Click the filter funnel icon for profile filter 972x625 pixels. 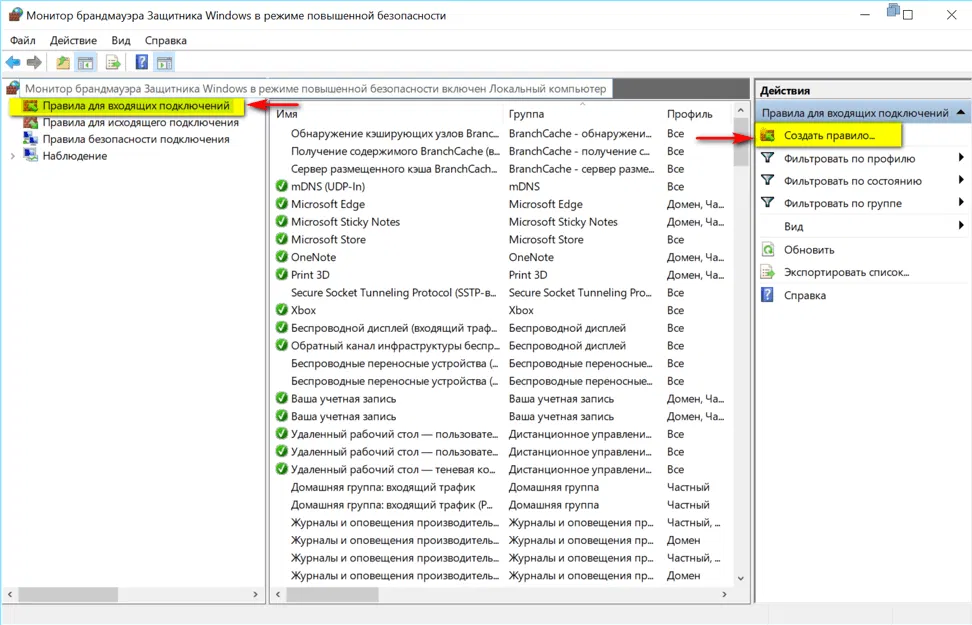click(767, 158)
